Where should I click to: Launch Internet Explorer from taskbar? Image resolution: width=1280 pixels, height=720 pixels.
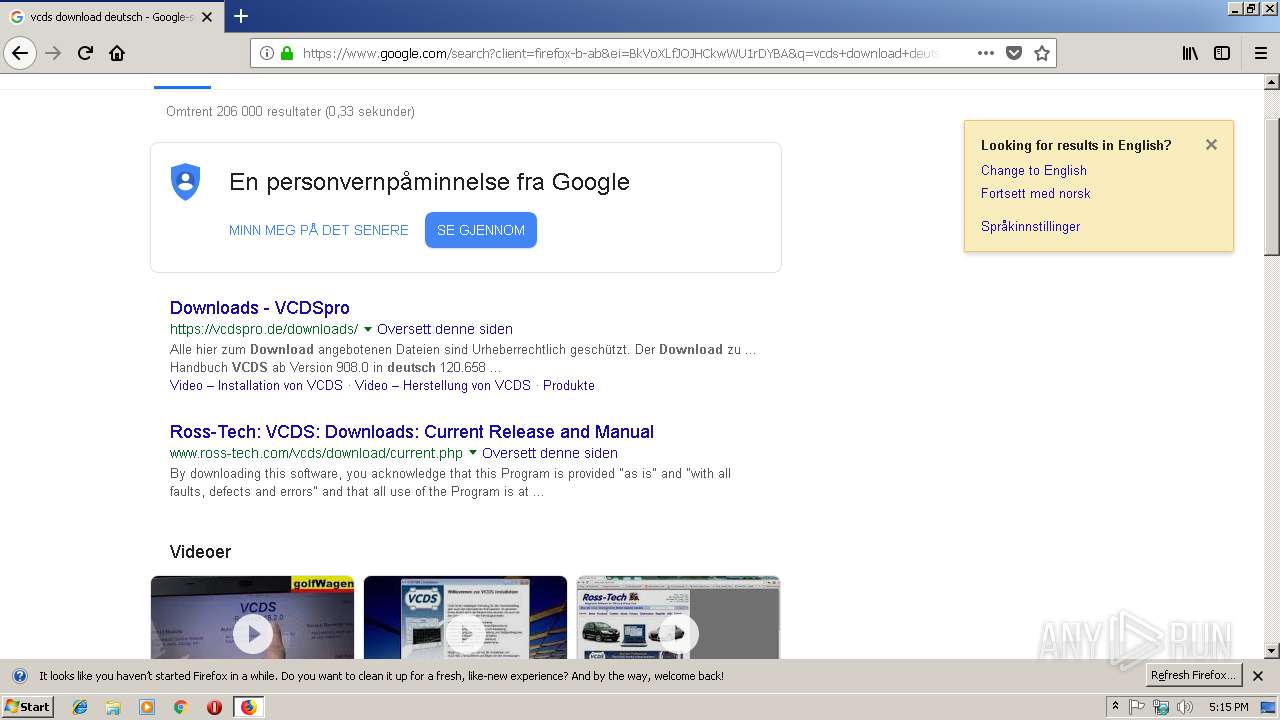coord(80,707)
